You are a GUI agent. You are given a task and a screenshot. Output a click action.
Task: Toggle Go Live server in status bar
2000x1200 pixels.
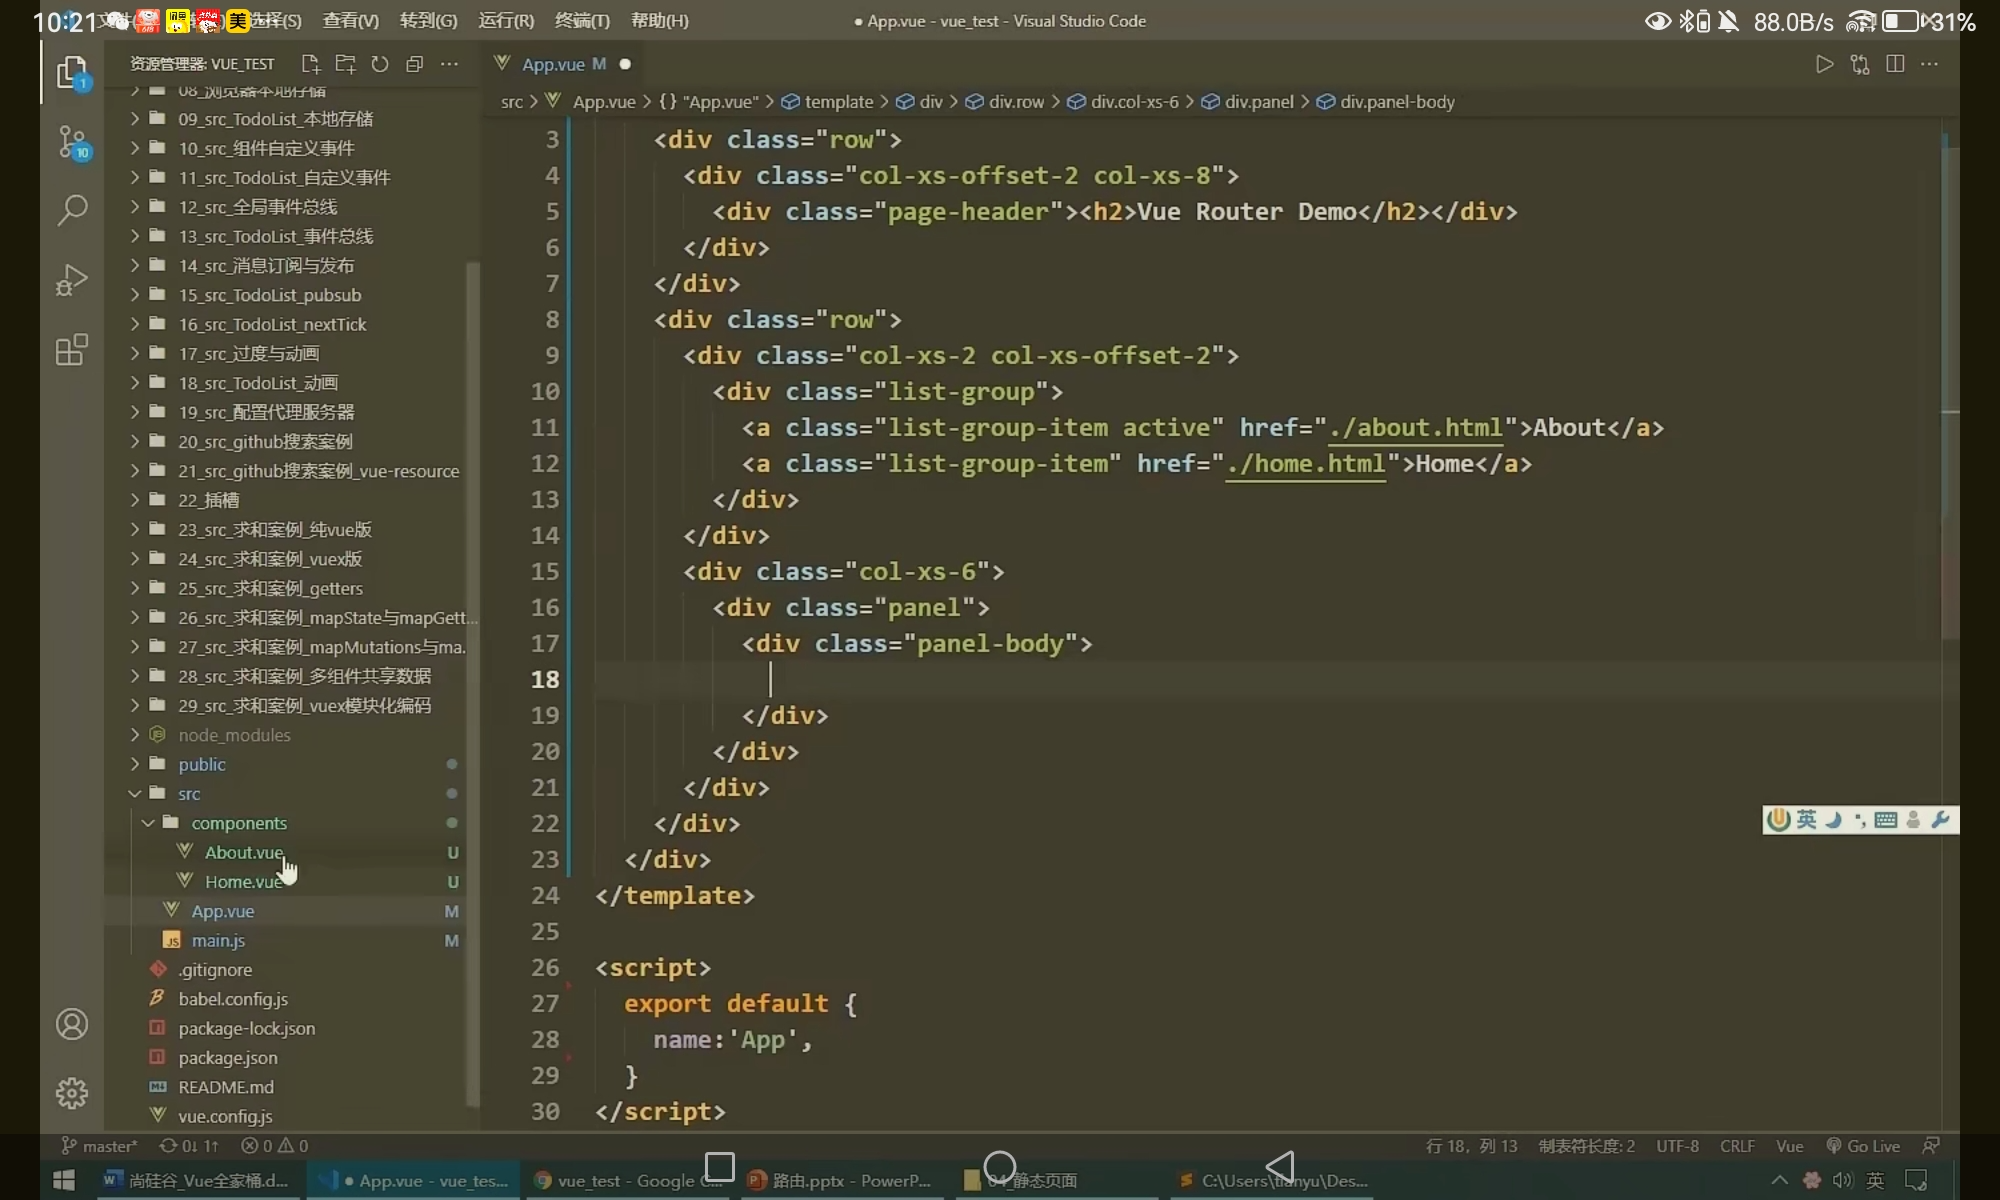1863,1146
